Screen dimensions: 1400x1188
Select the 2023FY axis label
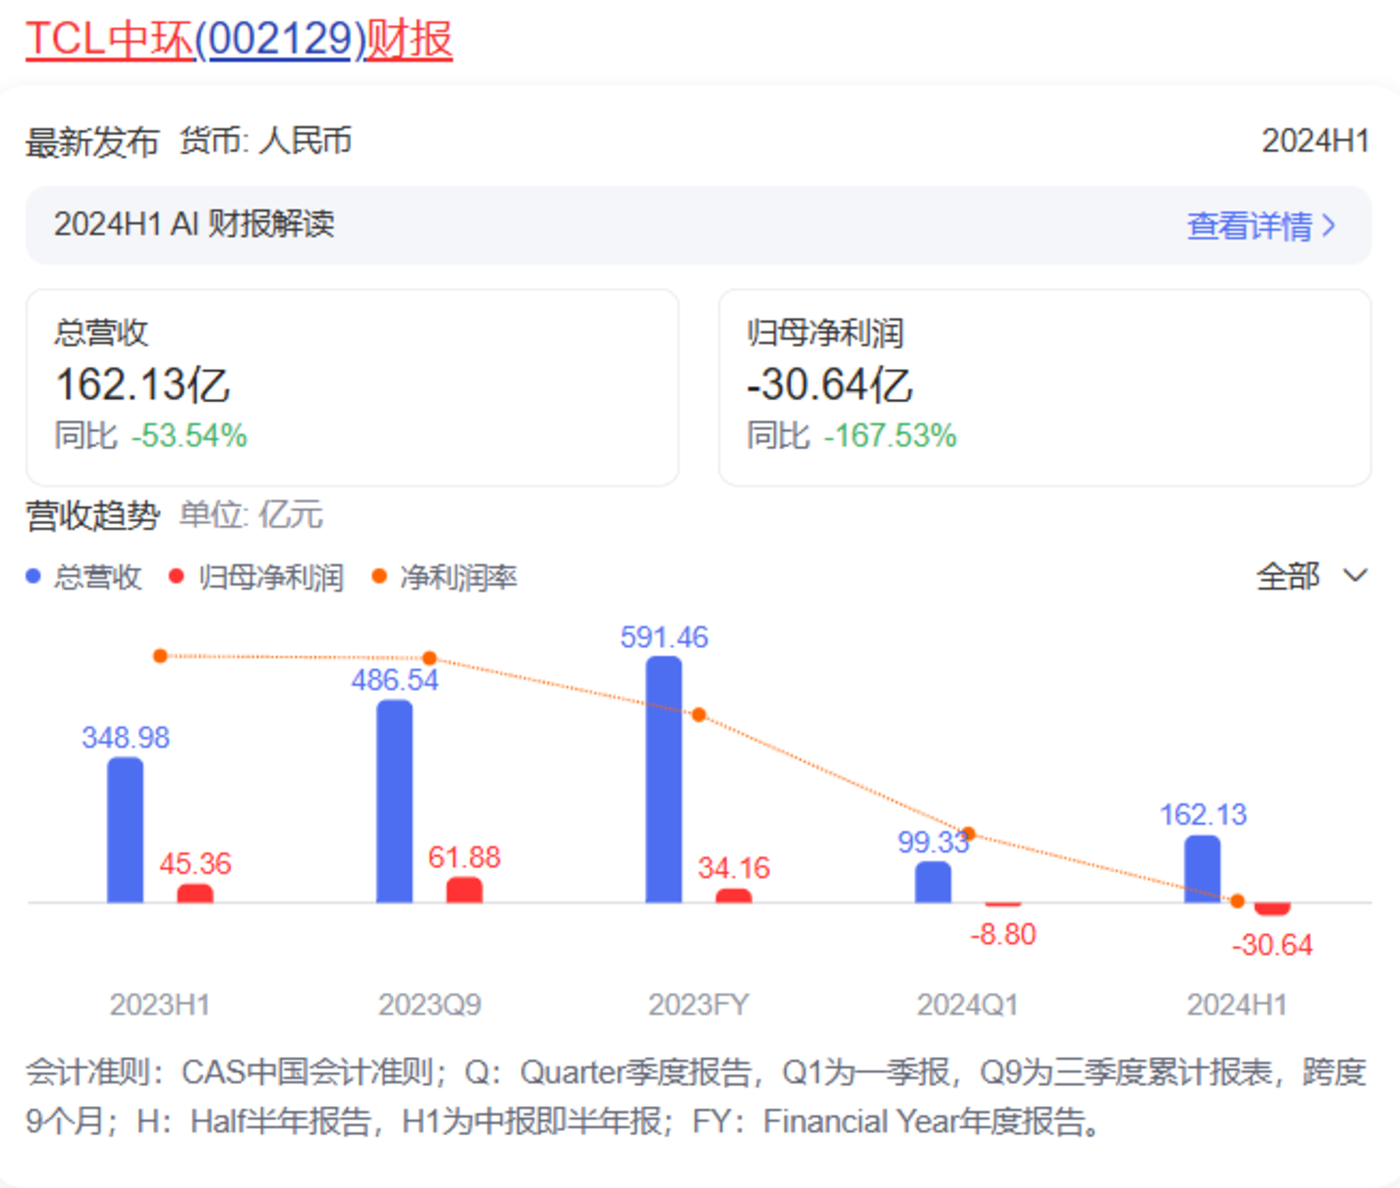tap(698, 1004)
